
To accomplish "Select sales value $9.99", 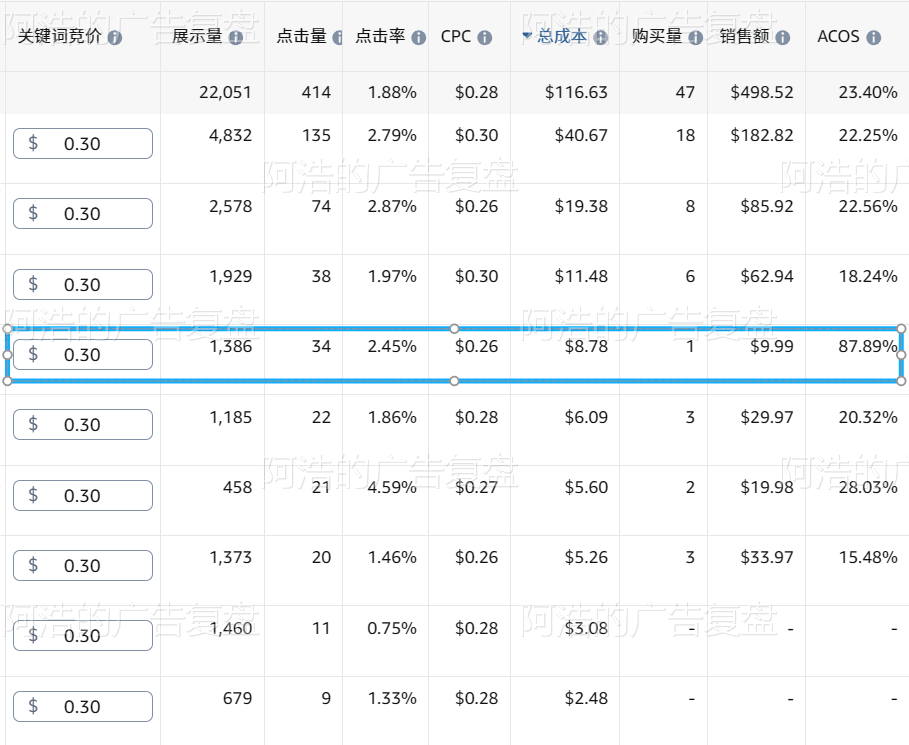I will coord(772,346).
